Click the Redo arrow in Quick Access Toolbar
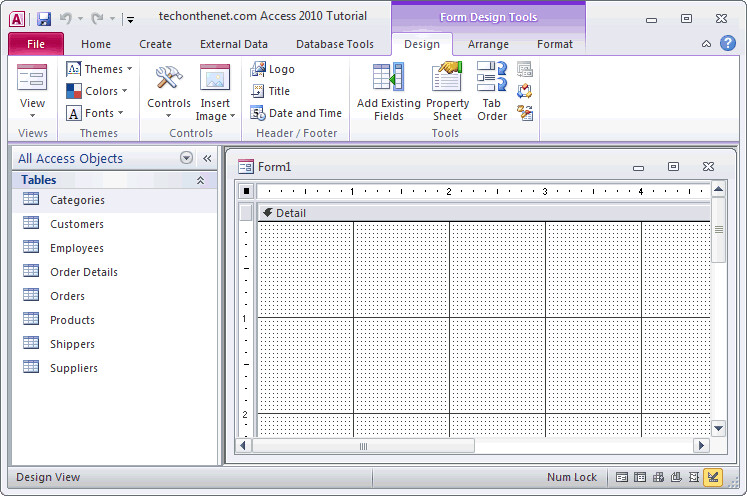Image resolution: width=747 pixels, height=496 pixels. click(98, 19)
